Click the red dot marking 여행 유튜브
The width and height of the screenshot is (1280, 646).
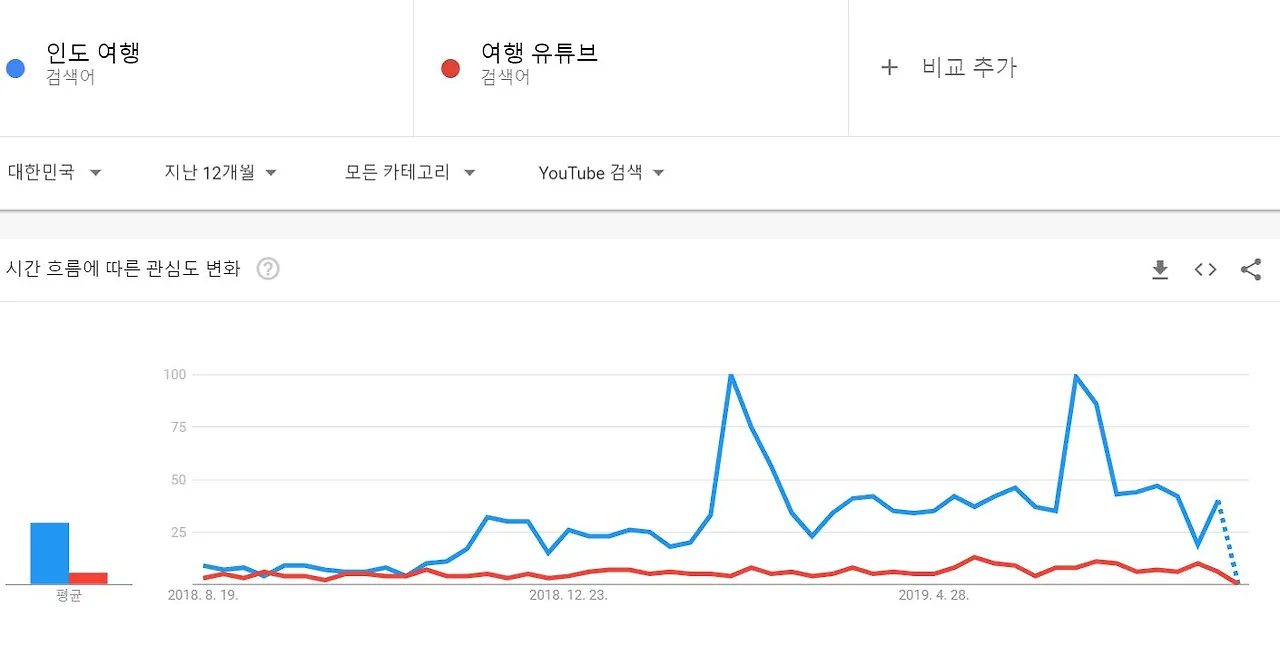tap(450, 67)
